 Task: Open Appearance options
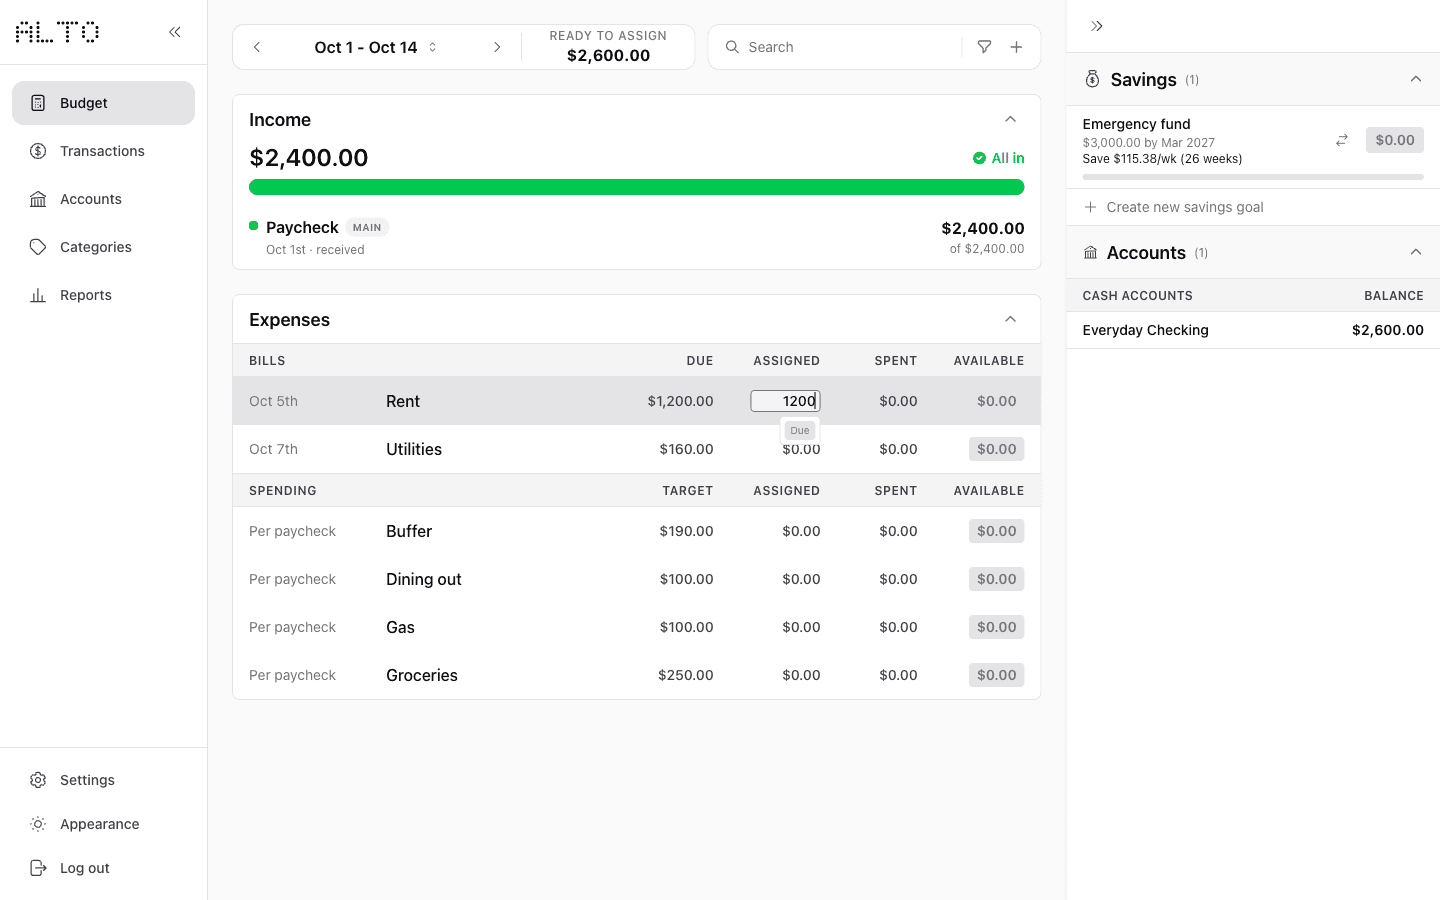[103, 824]
